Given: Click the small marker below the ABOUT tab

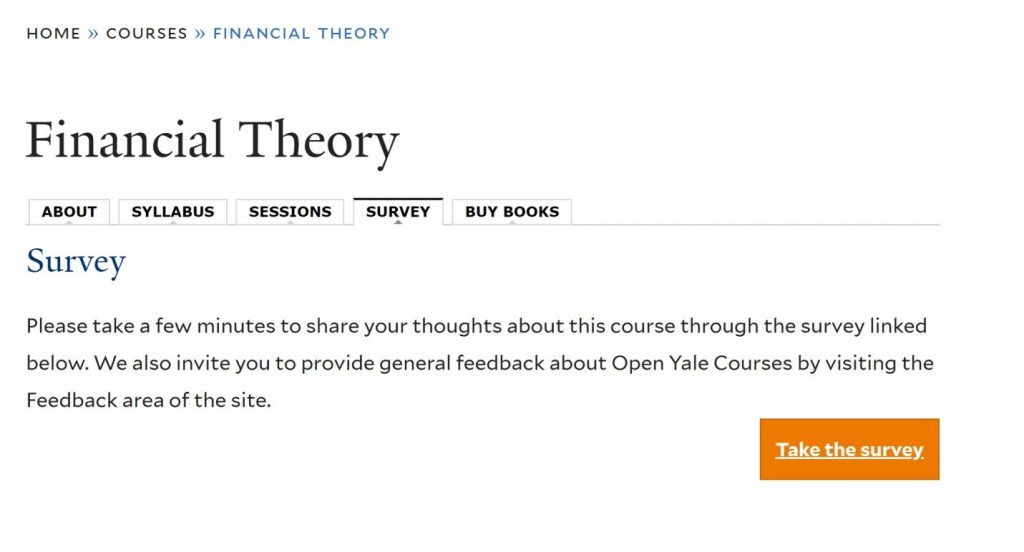Looking at the screenshot, I should (69, 223).
